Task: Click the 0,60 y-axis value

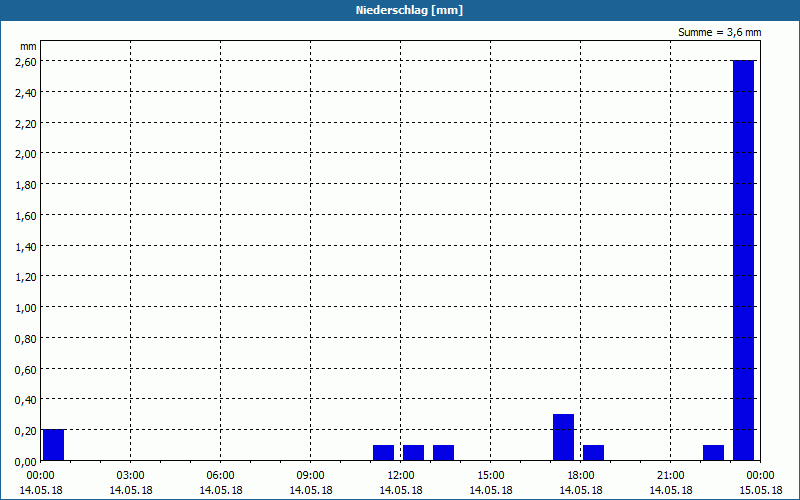Action: pyautogui.click(x=28, y=369)
